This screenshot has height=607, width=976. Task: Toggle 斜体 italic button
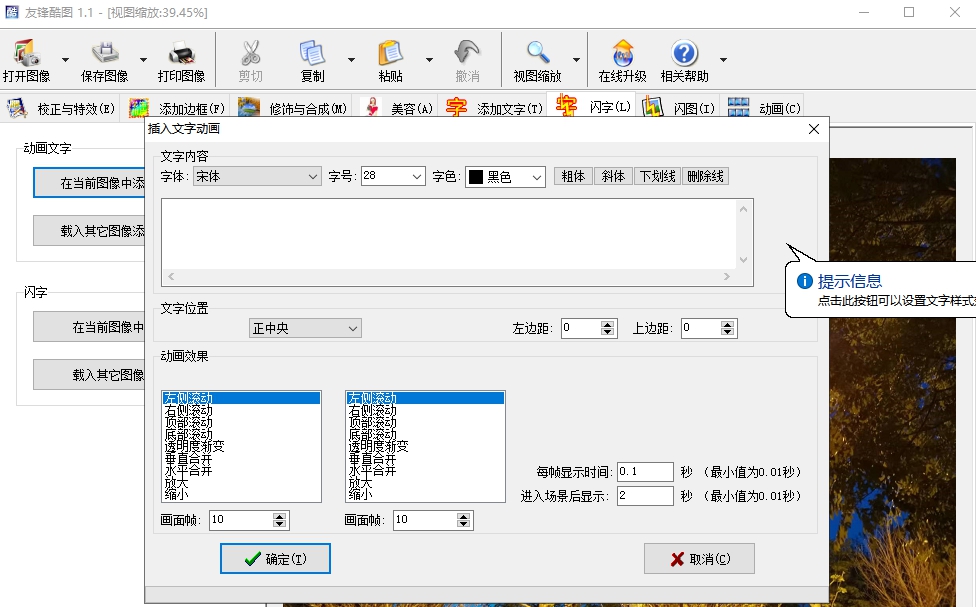pos(613,176)
